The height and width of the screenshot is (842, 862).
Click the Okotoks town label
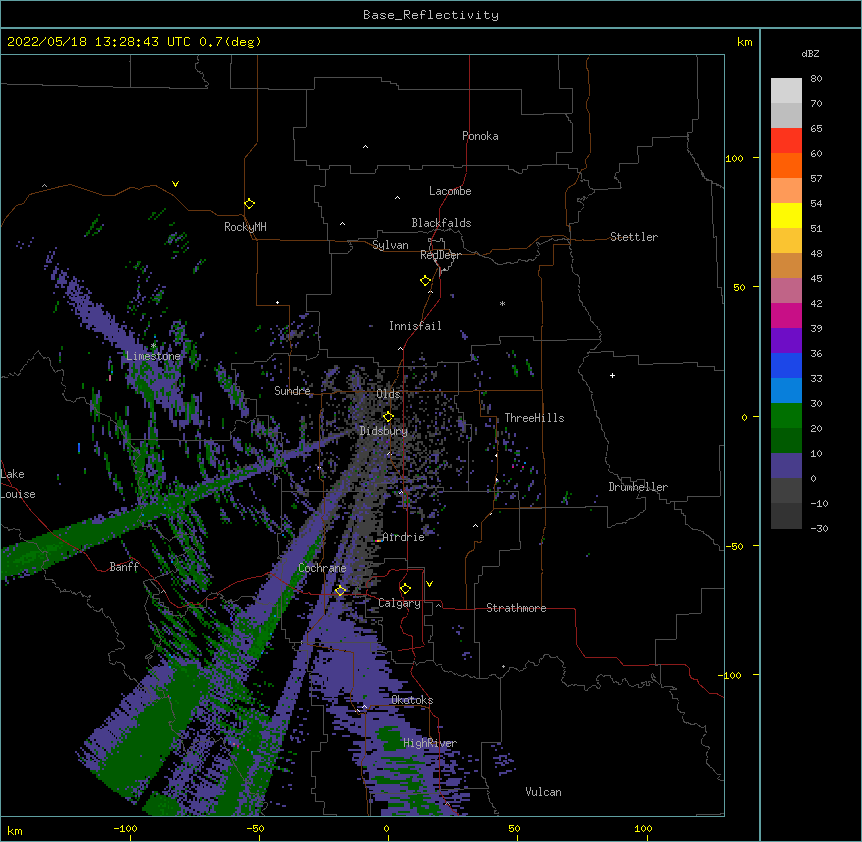pos(412,700)
